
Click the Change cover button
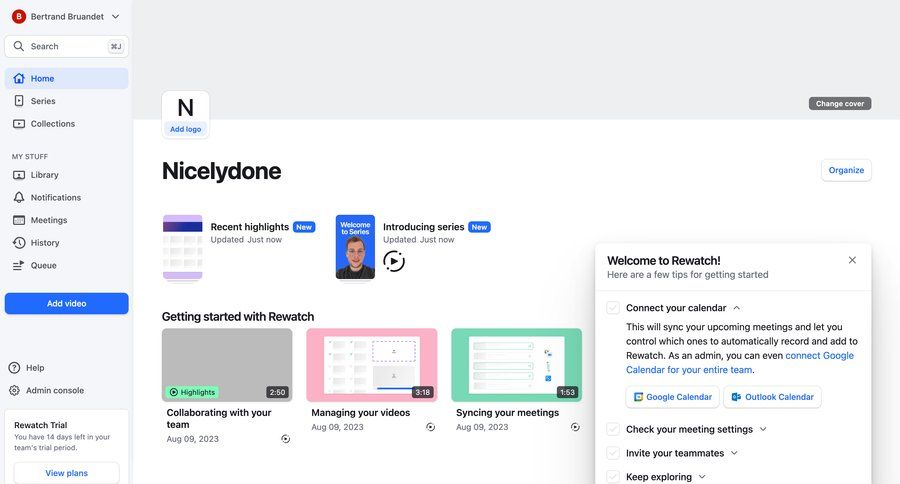pyautogui.click(x=840, y=104)
